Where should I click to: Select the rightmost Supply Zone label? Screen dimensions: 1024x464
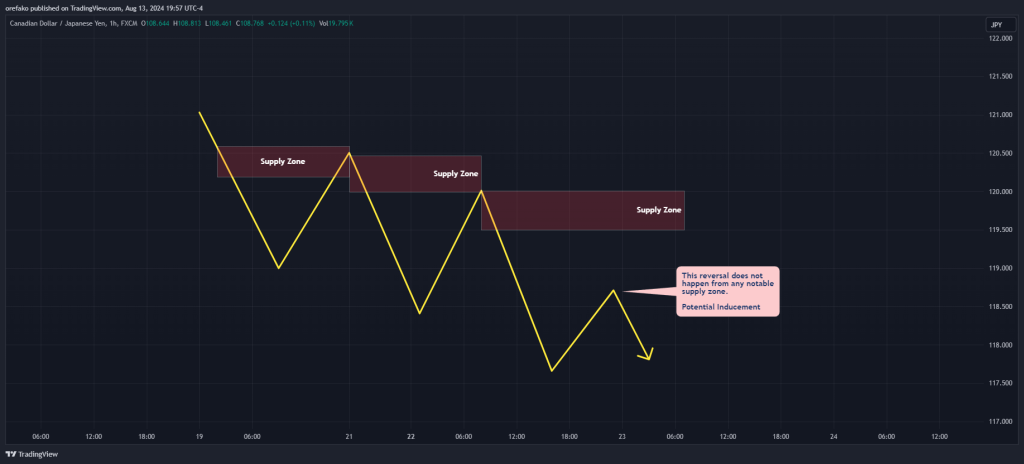pos(659,210)
